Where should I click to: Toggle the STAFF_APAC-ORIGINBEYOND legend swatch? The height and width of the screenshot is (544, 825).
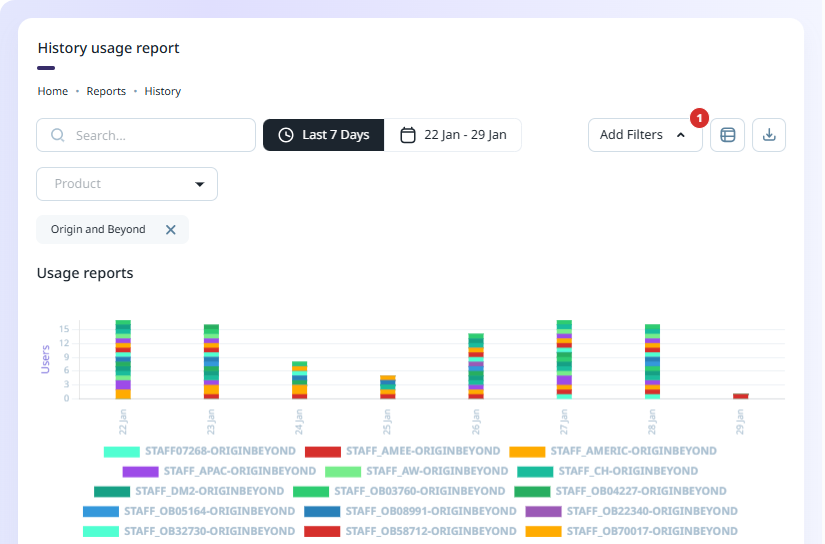[x=140, y=471]
